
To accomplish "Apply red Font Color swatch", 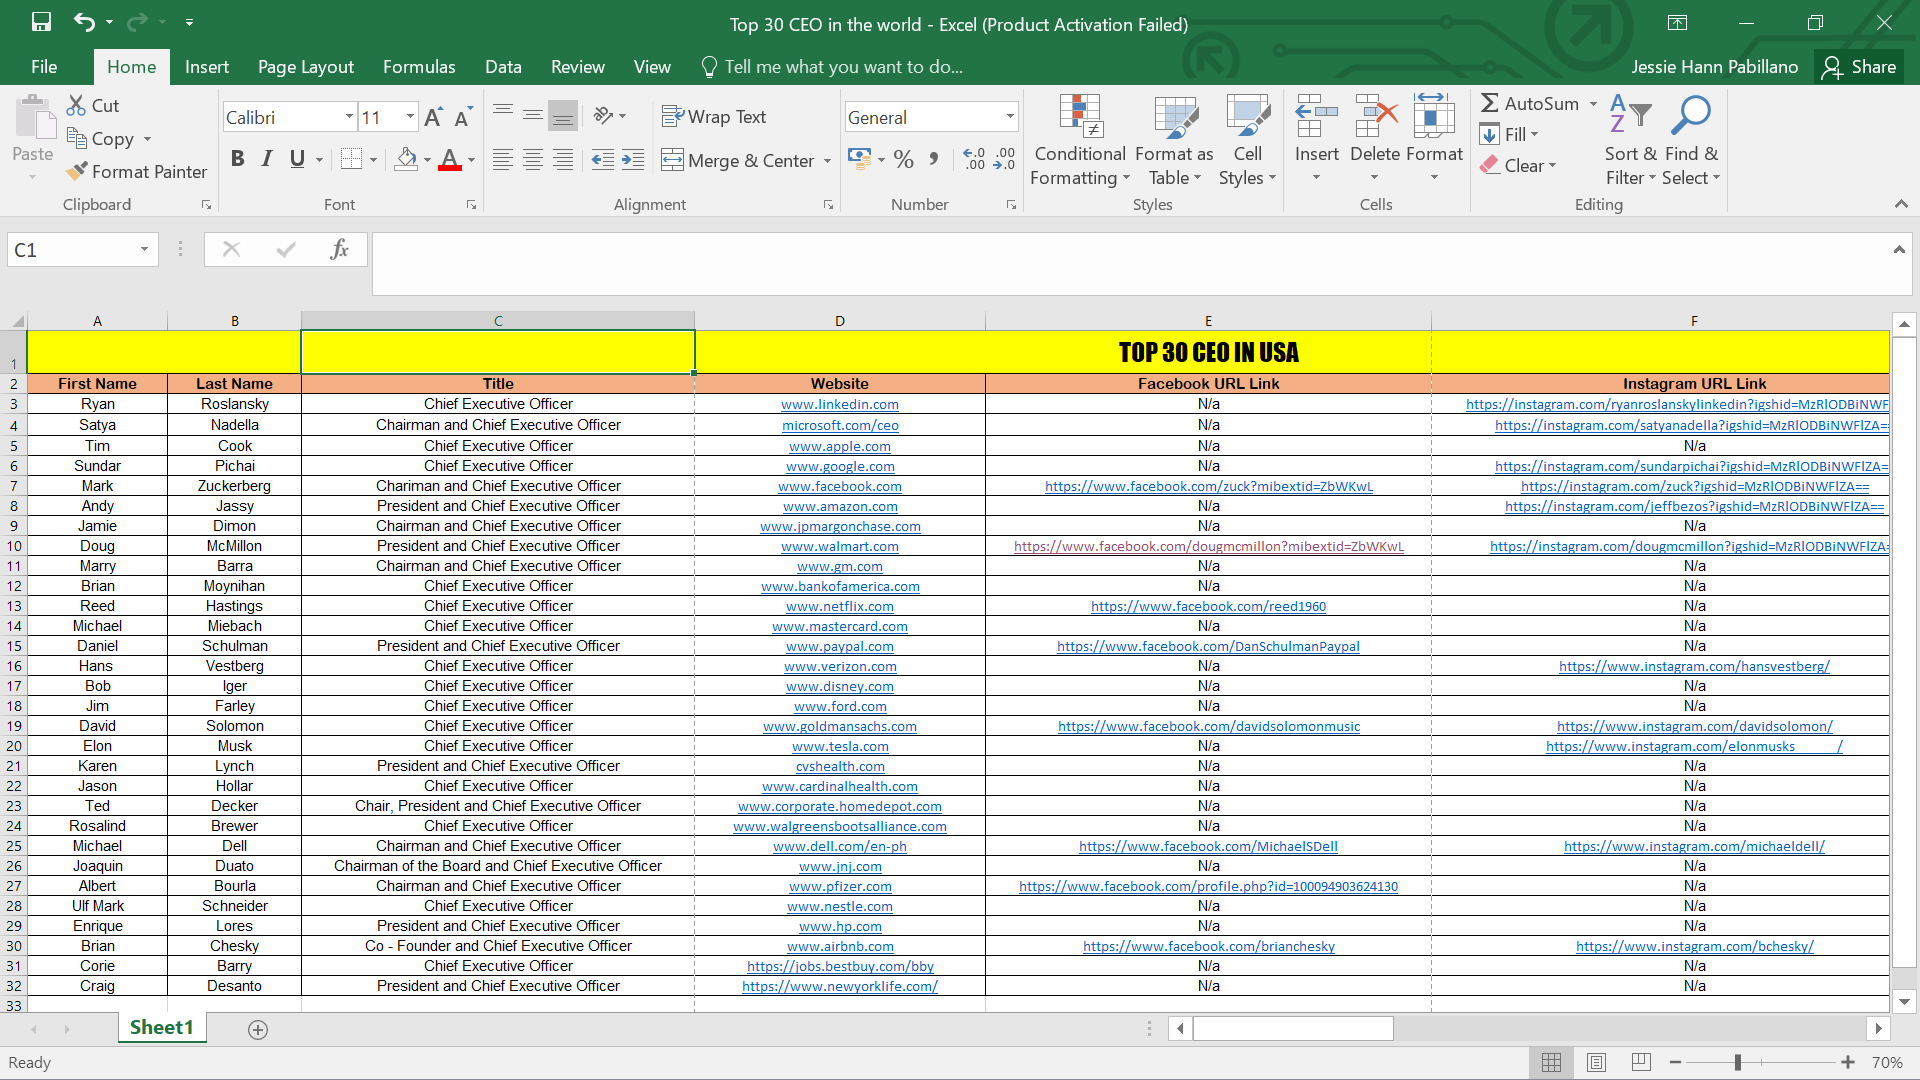I will tap(450, 159).
